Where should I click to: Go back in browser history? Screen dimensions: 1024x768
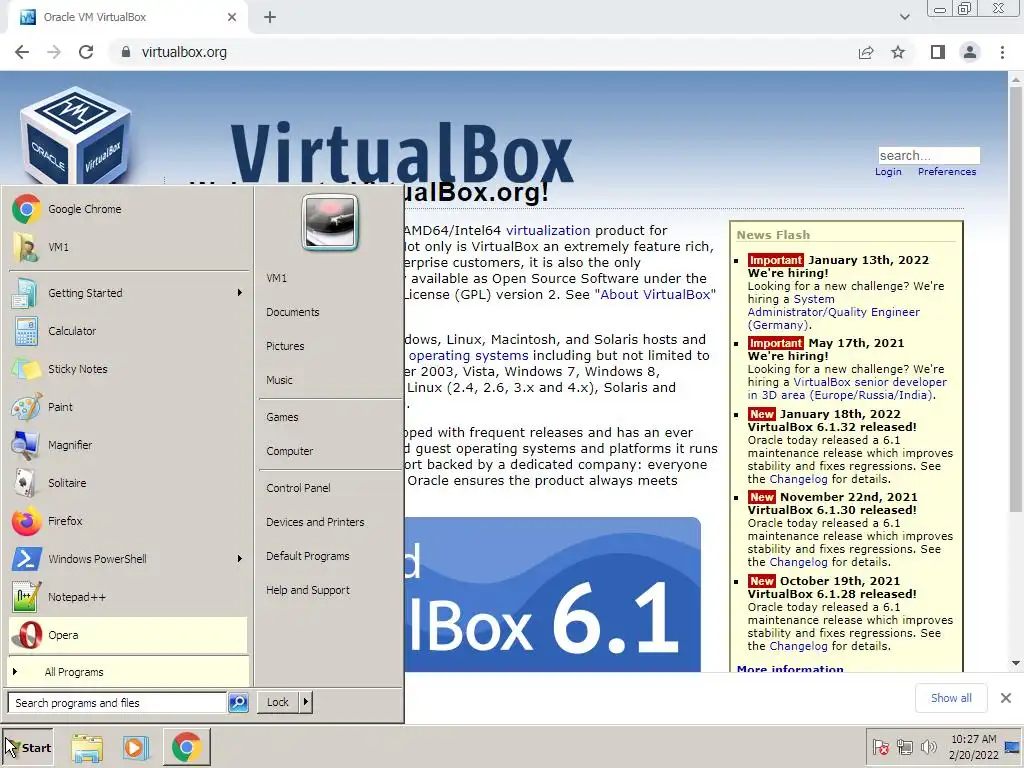point(22,52)
